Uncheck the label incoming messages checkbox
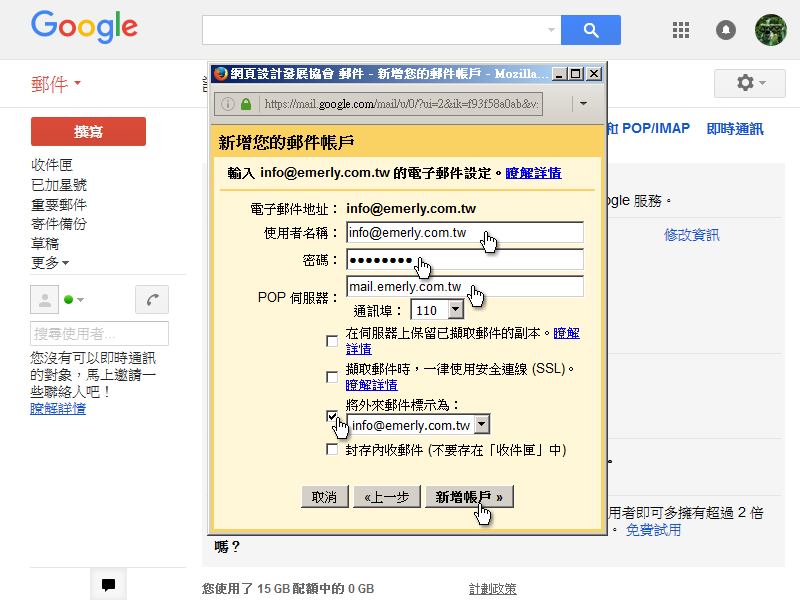Screen dimensions: 800x600 [x=332, y=415]
